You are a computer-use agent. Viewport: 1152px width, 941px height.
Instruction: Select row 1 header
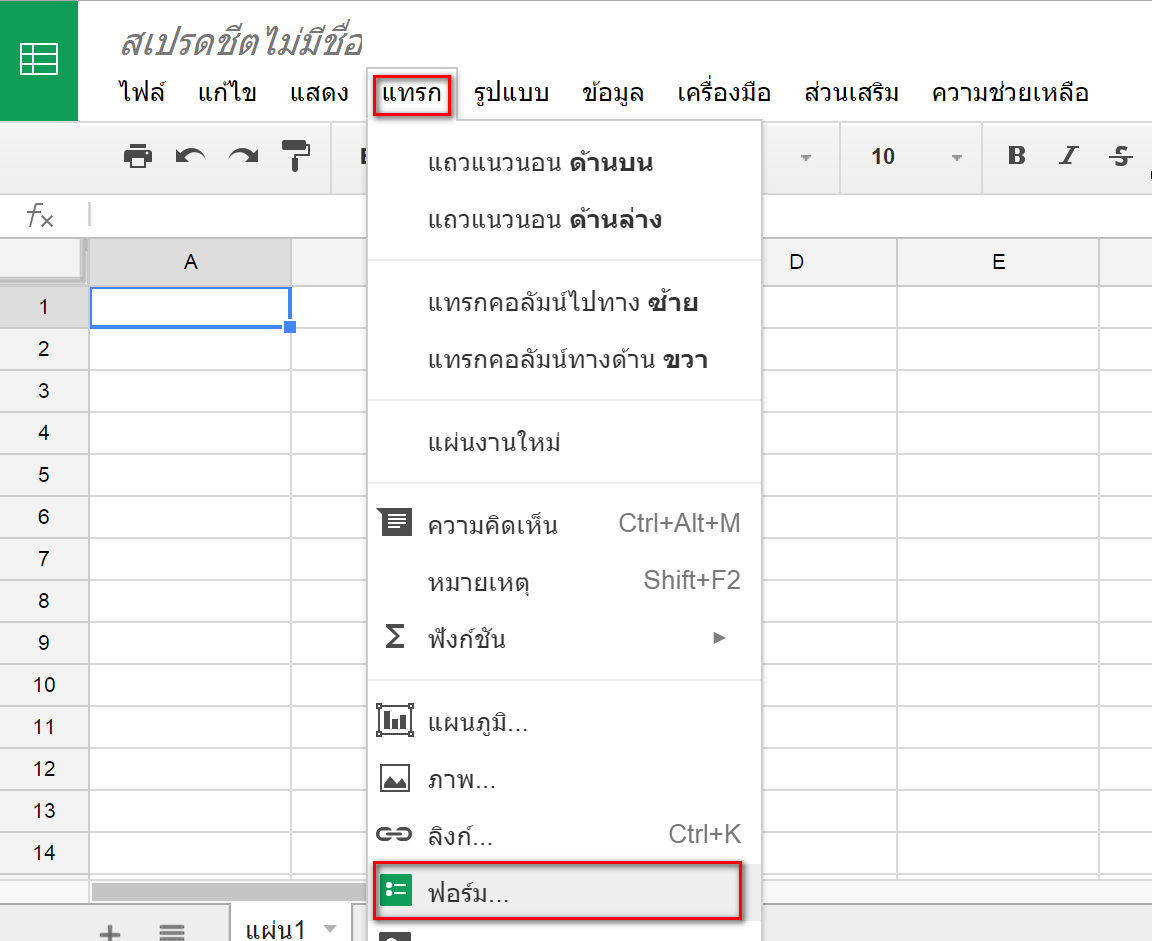(x=44, y=307)
